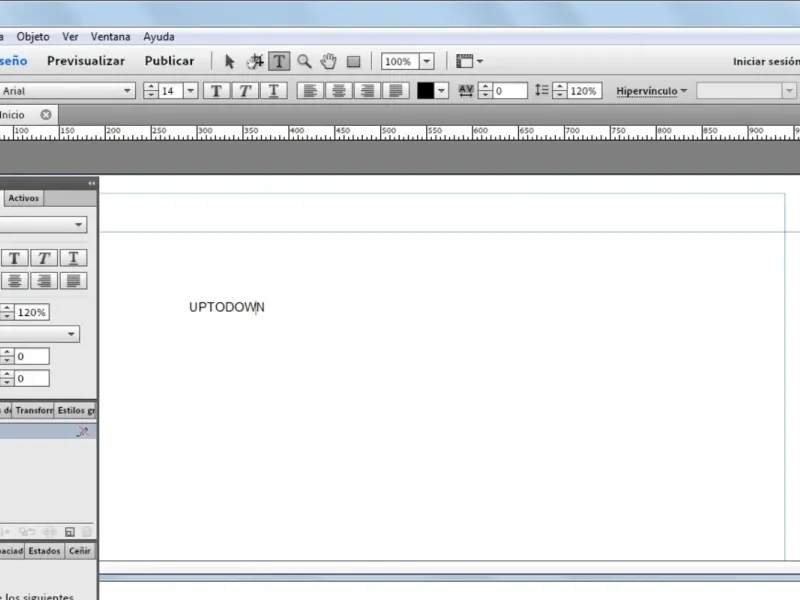Click the font size stepper arrows beside 14
This screenshot has height=600, width=800.
[151, 91]
